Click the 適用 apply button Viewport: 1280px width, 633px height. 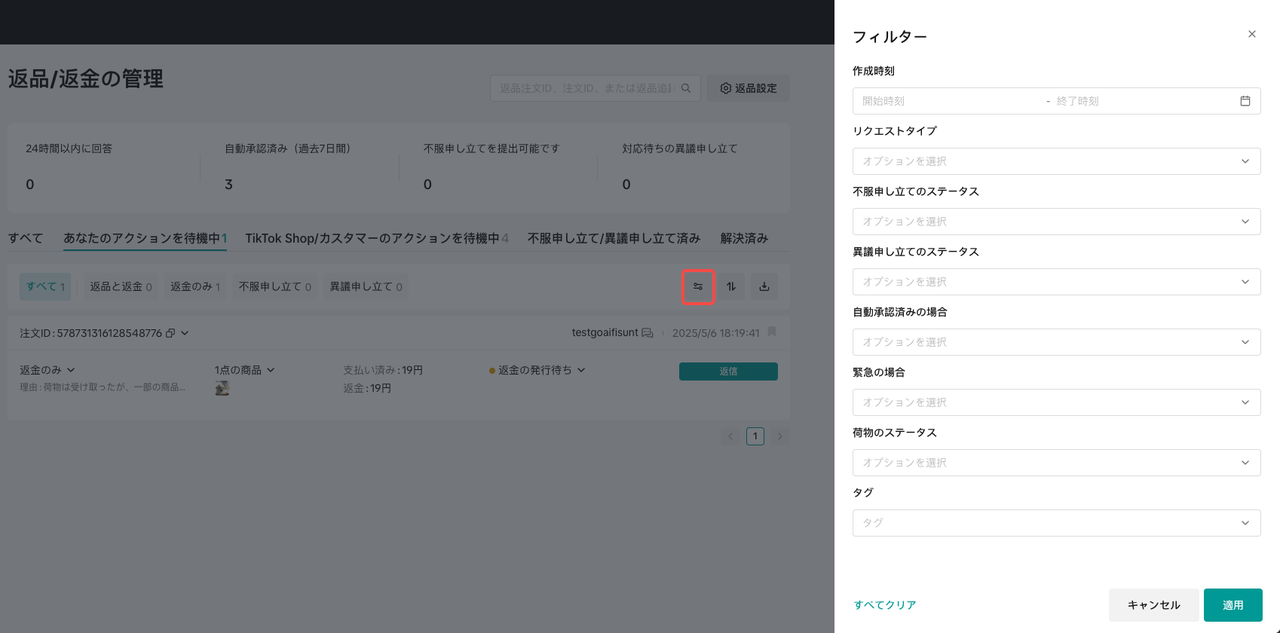[1232, 604]
